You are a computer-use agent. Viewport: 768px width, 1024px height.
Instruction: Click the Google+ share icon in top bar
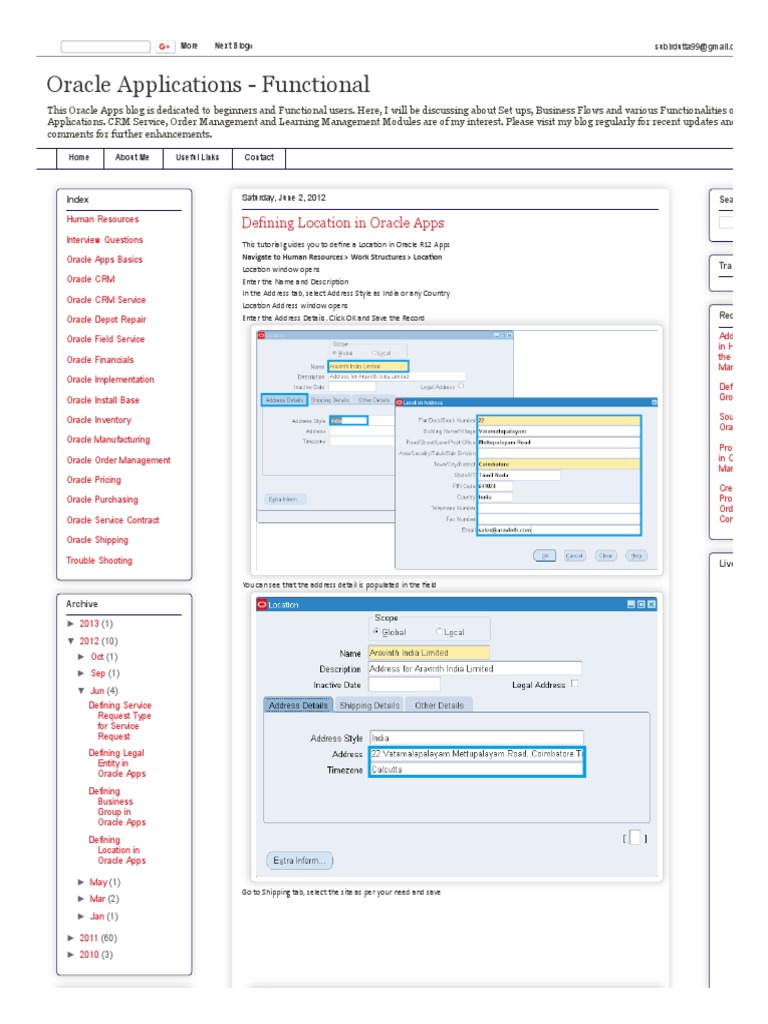pos(164,46)
